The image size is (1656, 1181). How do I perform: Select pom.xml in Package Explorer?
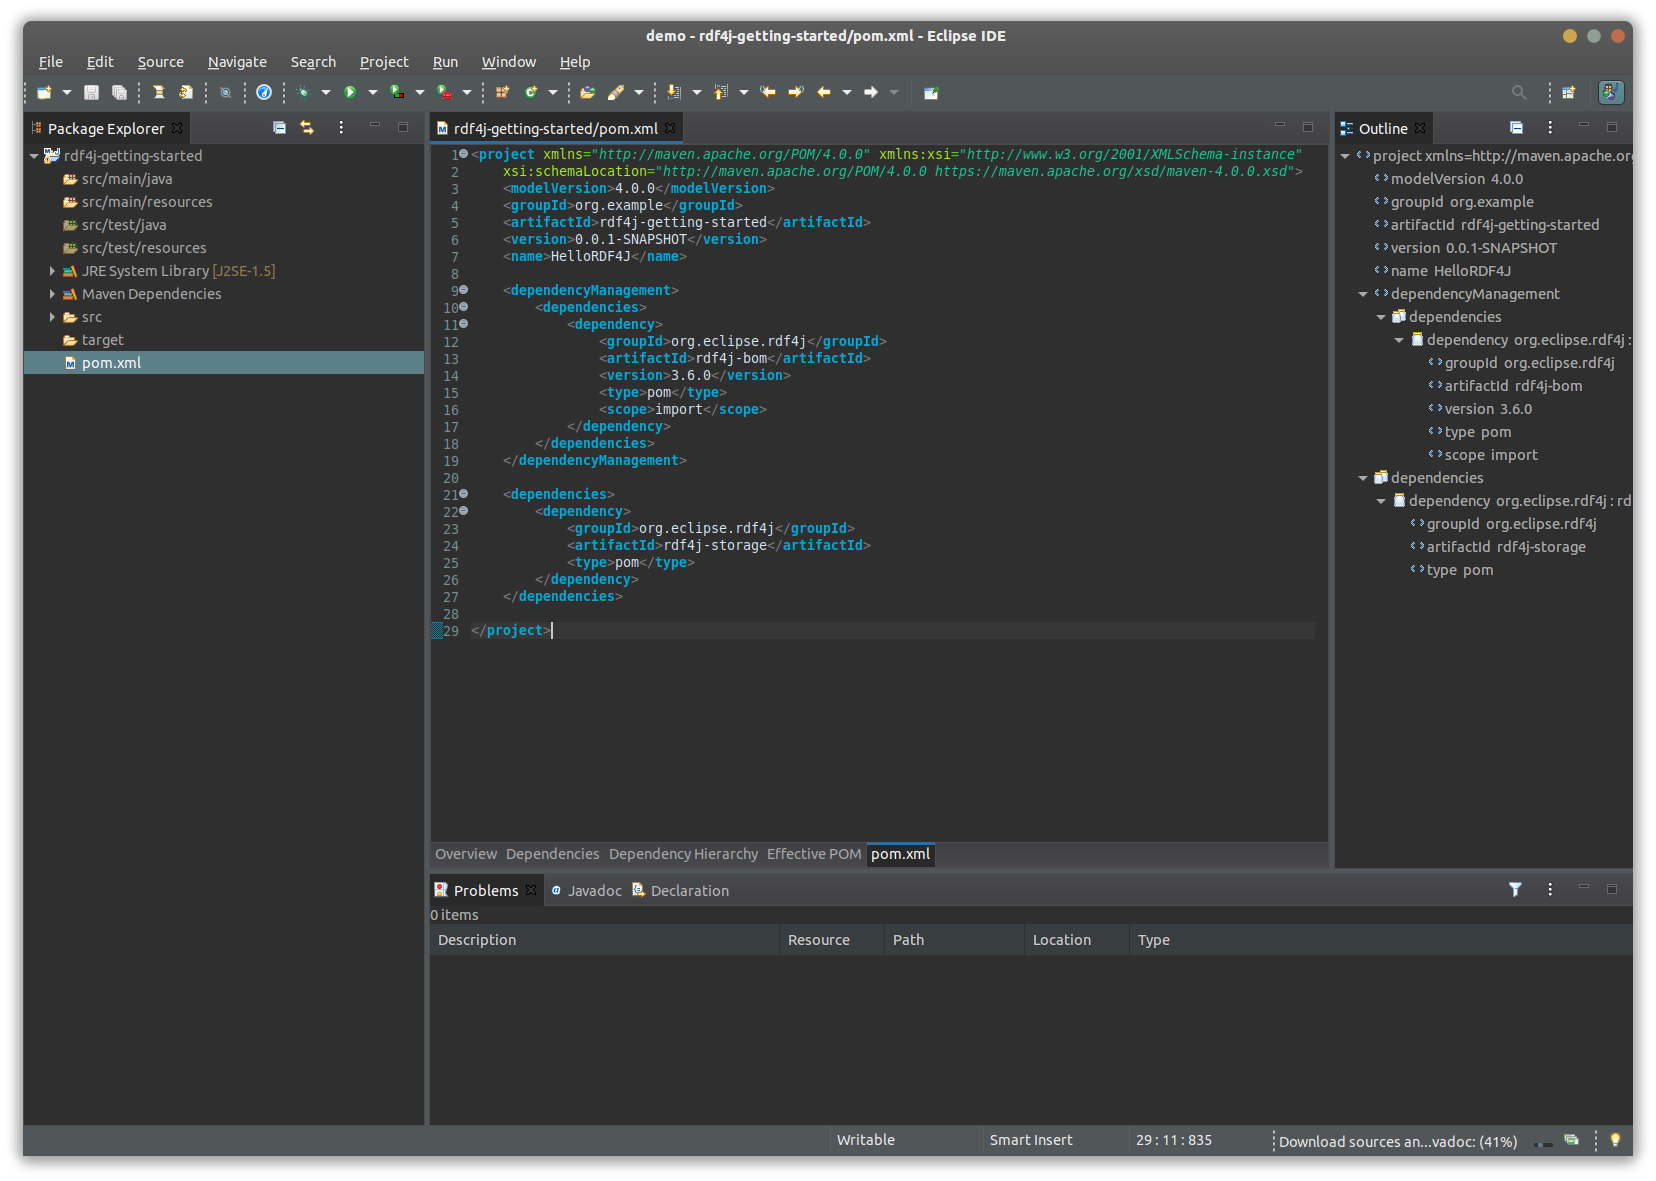[224, 363]
